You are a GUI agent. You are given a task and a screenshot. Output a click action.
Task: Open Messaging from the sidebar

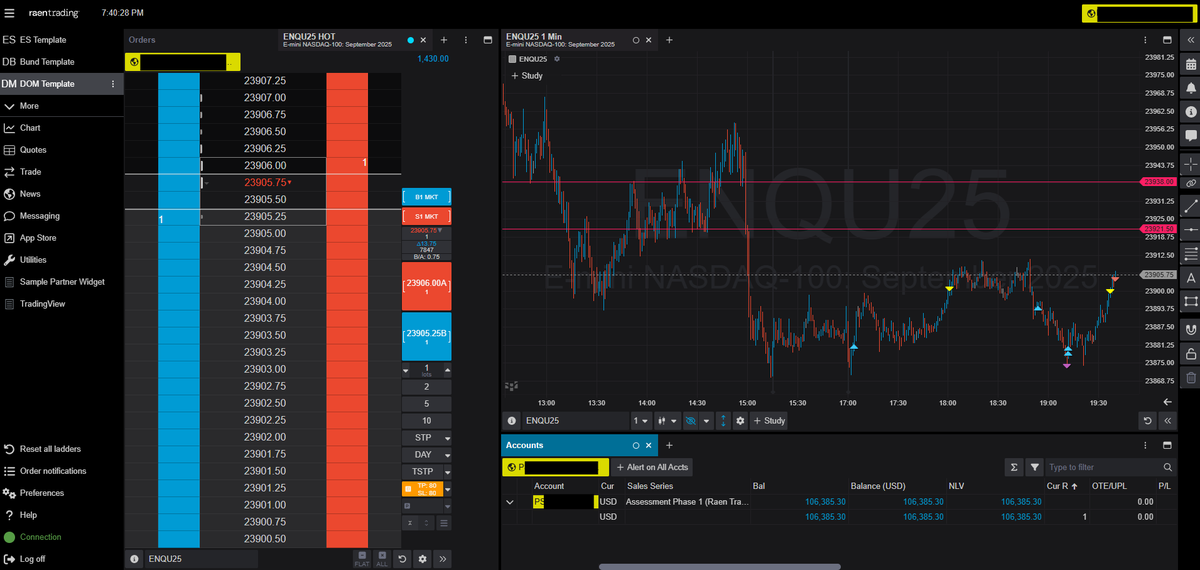tap(62, 216)
